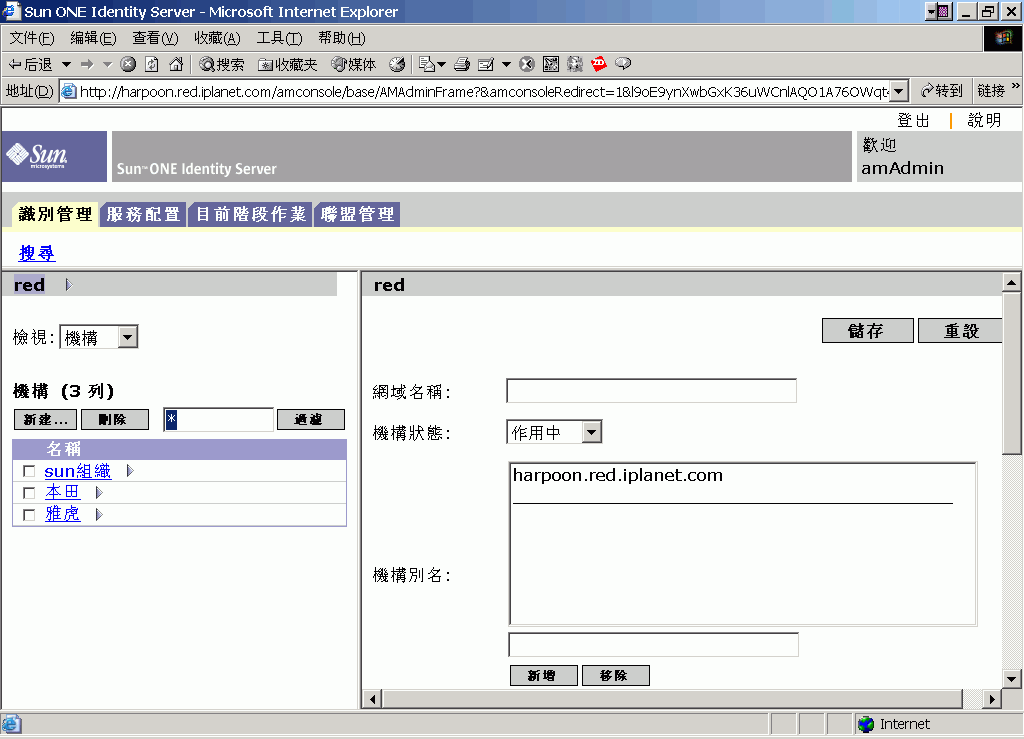The width and height of the screenshot is (1024, 739).
Task: Check the 本田 organization checkbox
Action: tap(29, 493)
